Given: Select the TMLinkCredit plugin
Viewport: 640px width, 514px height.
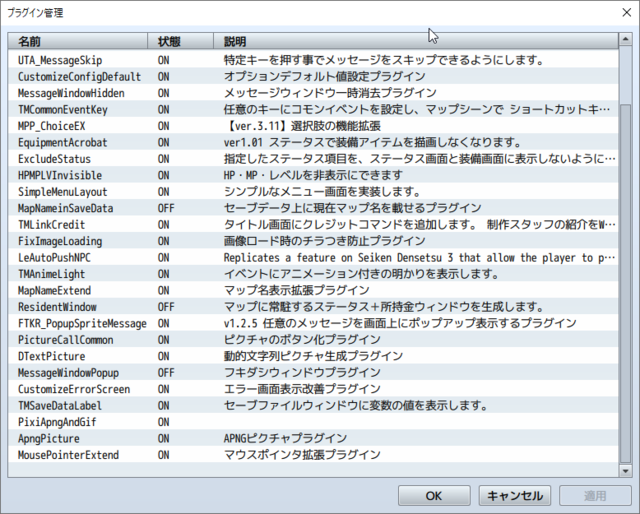Looking at the screenshot, I should pyautogui.click(x=313, y=225).
